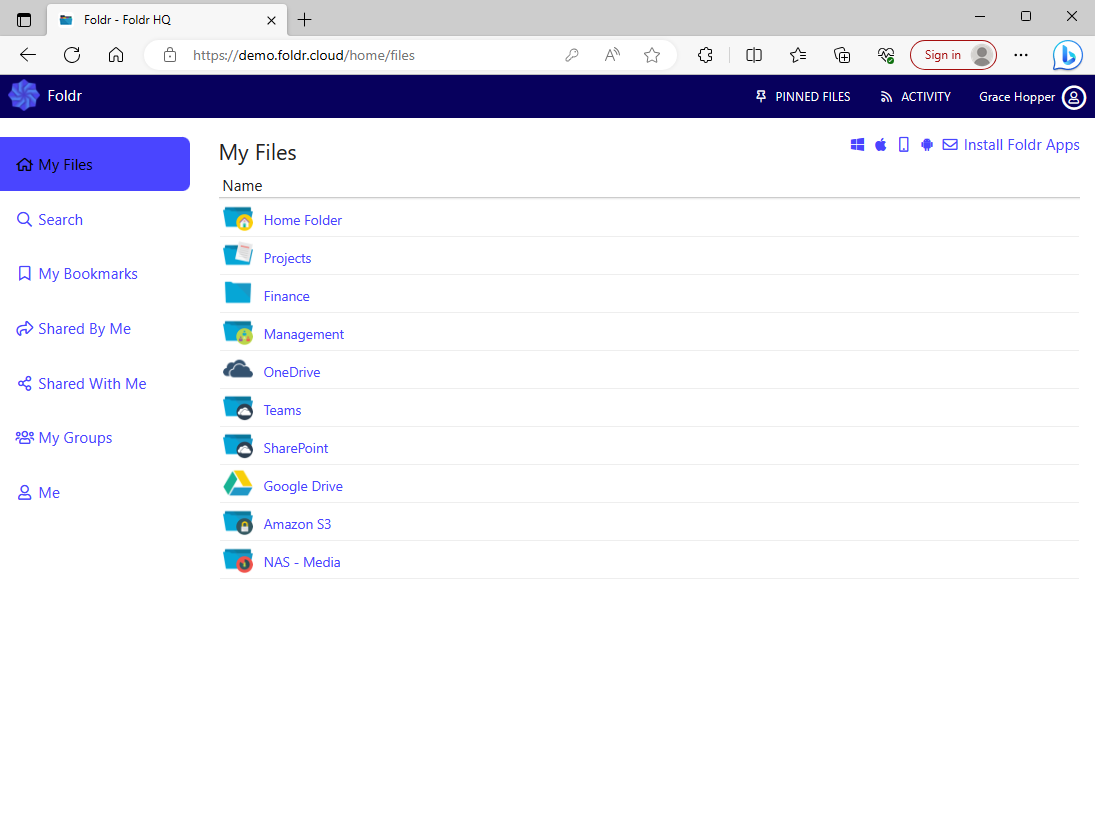Viewport: 1095px width, 821px height.
Task: Open Browser essentials heart icon
Action: coord(886,55)
